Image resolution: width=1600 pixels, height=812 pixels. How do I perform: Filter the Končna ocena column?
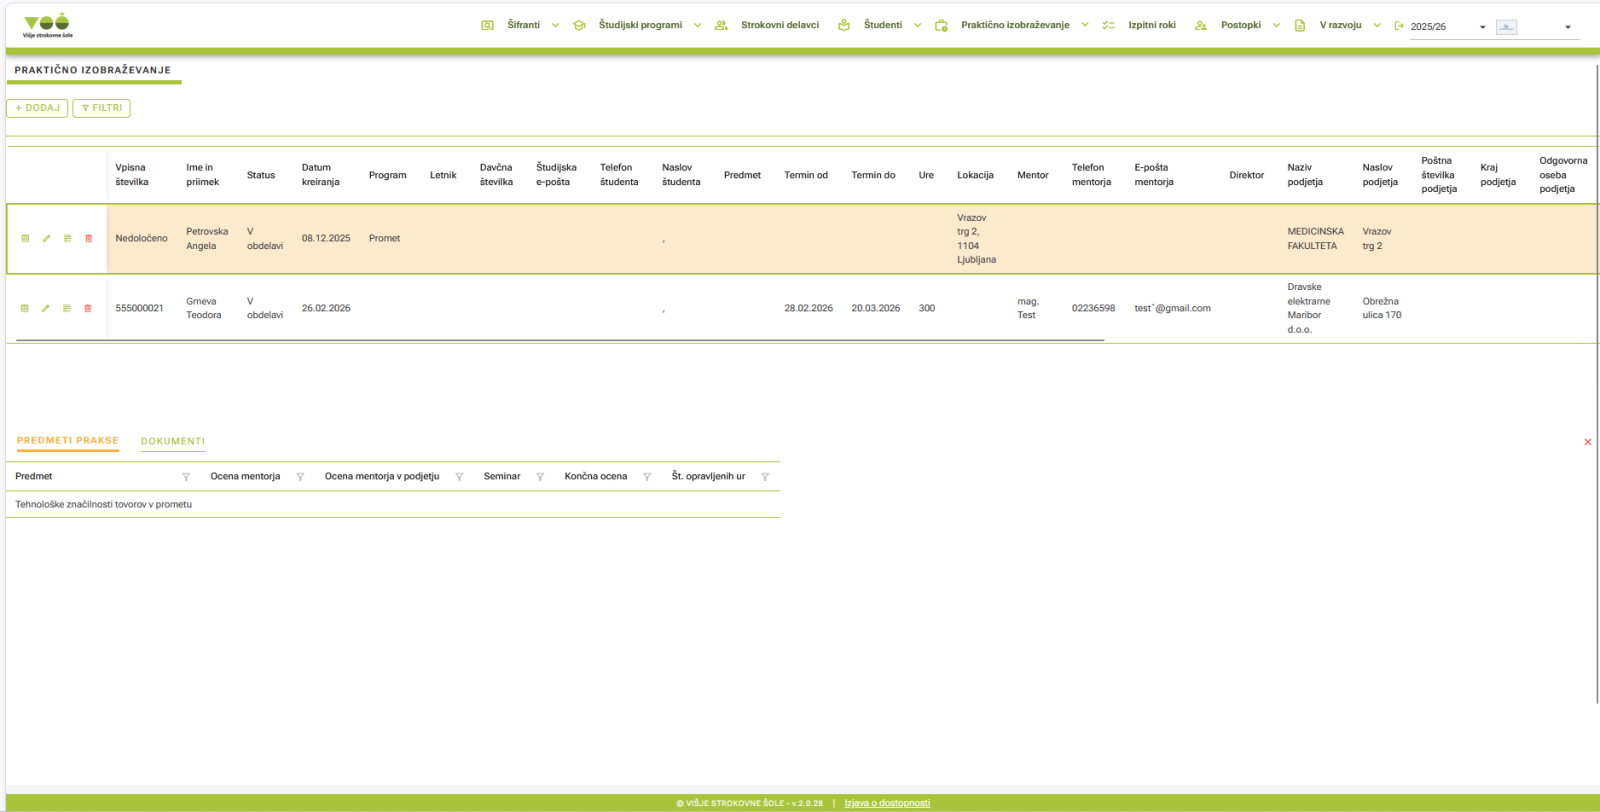(x=647, y=477)
